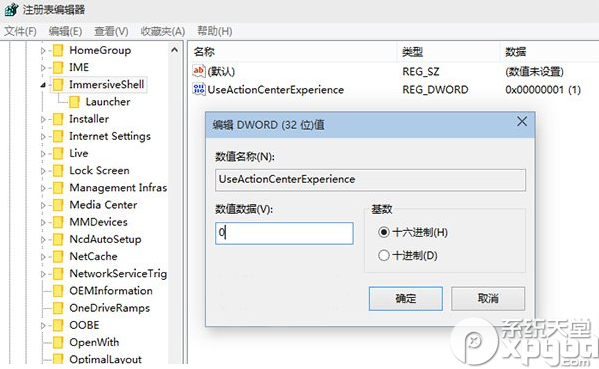Image resolution: width=599 pixels, height=369 pixels.
Task: Expand the Internet Settings tree node
Action: 43,136
